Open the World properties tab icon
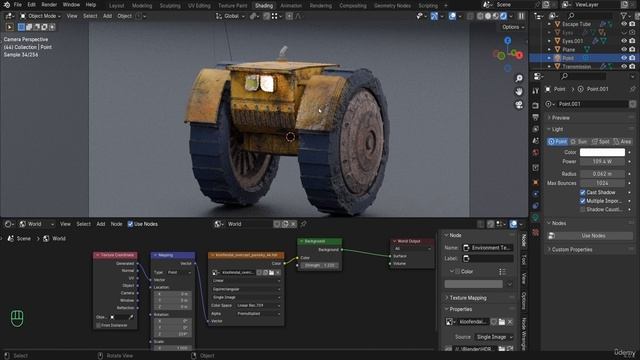 [536, 153]
